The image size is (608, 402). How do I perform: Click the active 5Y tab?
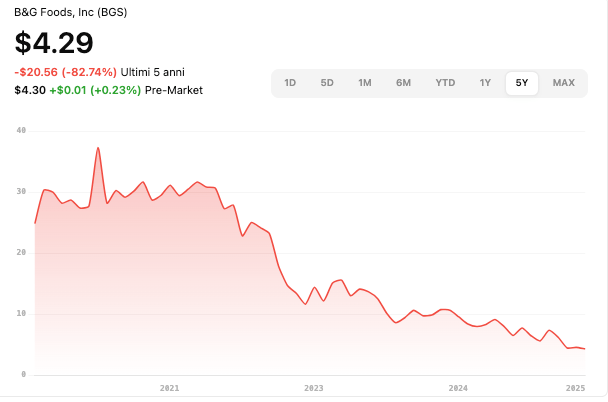(522, 83)
